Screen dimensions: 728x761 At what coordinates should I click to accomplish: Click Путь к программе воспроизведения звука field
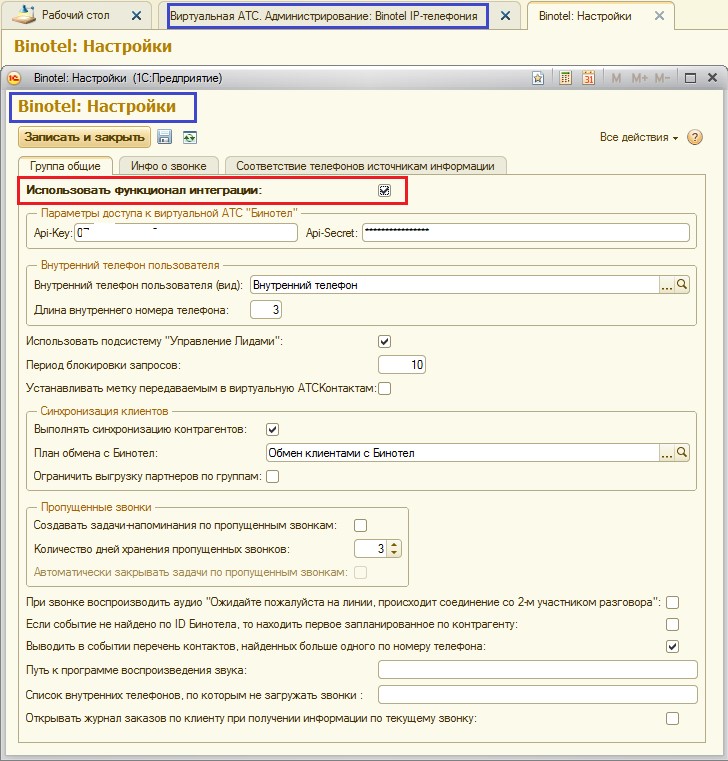[538, 670]
